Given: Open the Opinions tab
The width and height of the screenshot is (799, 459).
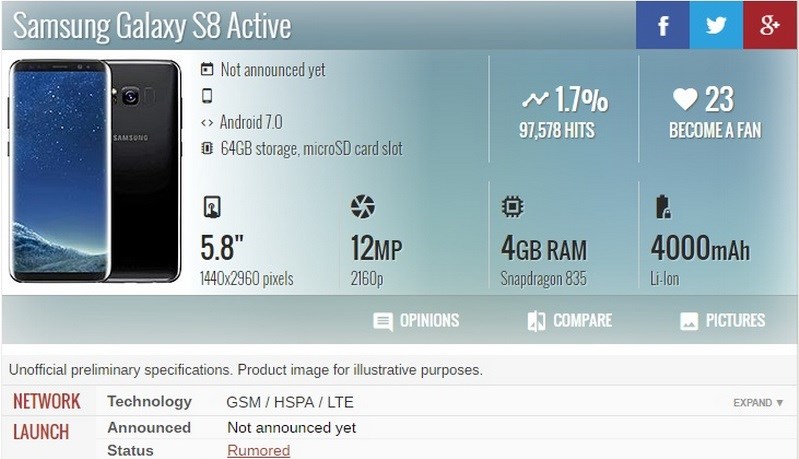Looking at the screenshot, I should point(429,321).
